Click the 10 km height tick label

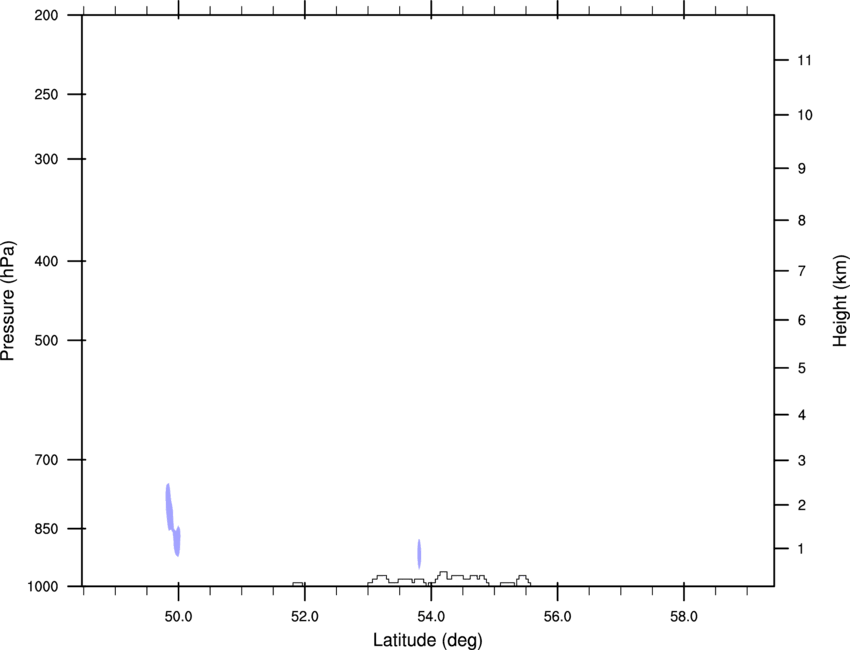tap(804, 115)
